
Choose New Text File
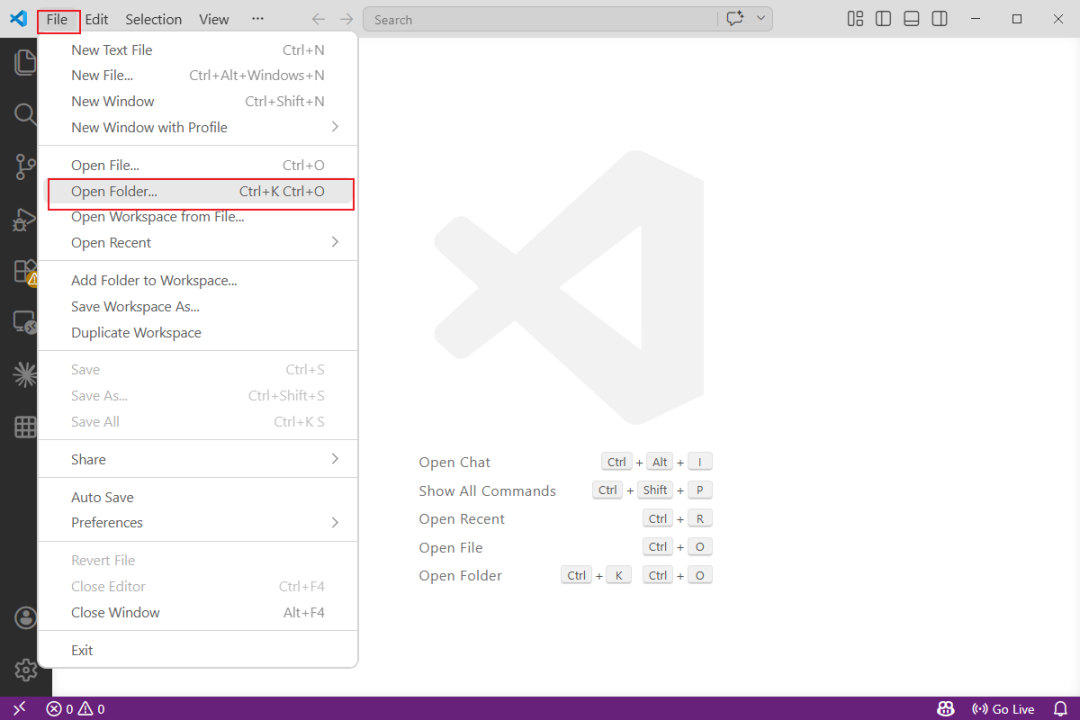click(198, 50)
